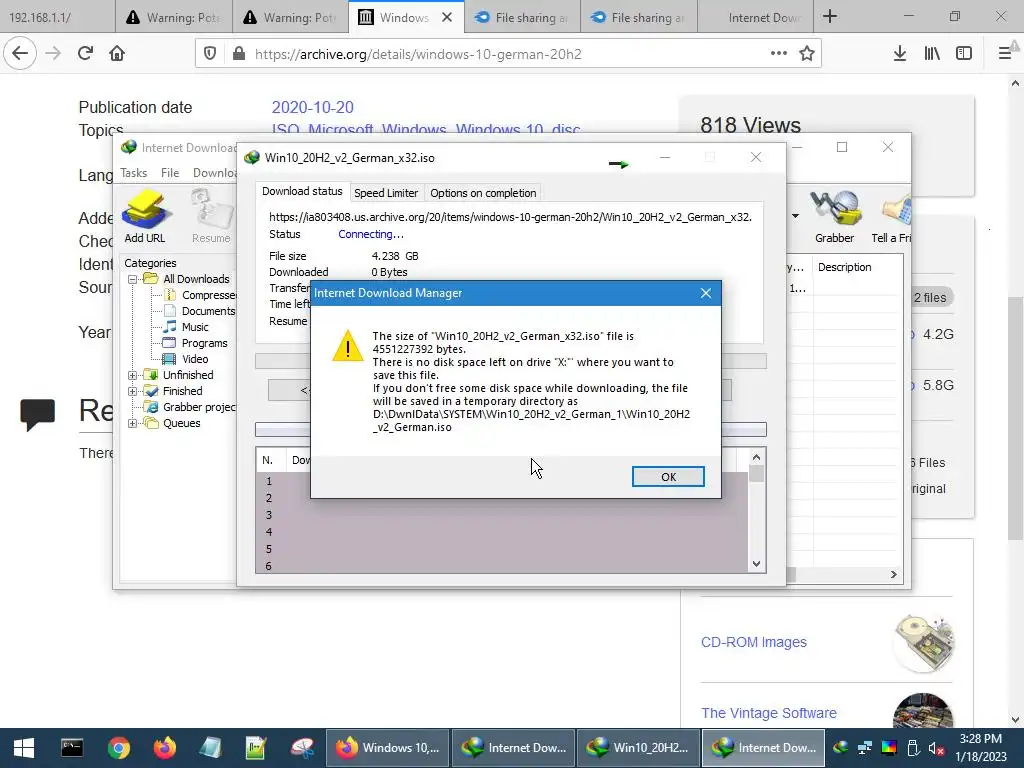Screen dimensions: 1024x768
Task: Switch to the Internet Download browser tab
Action: click(x=756, y=17)
